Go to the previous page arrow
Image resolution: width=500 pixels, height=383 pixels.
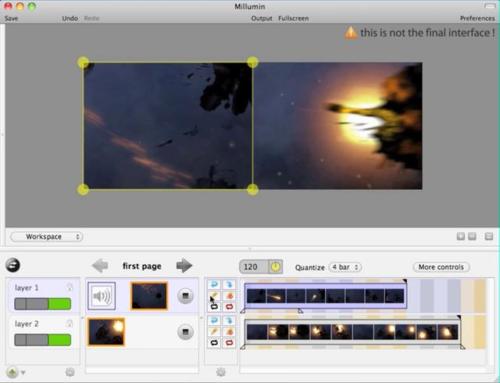point(100,266)
